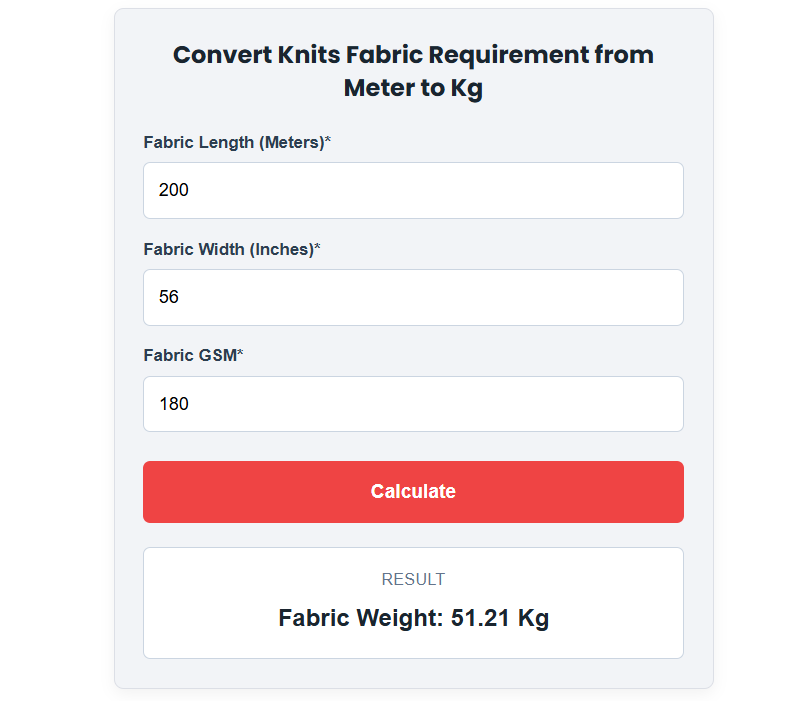Screen dimensions: 809x701
Task: Place cursor on the 180 GSM value
Action: tap(174, 403)
